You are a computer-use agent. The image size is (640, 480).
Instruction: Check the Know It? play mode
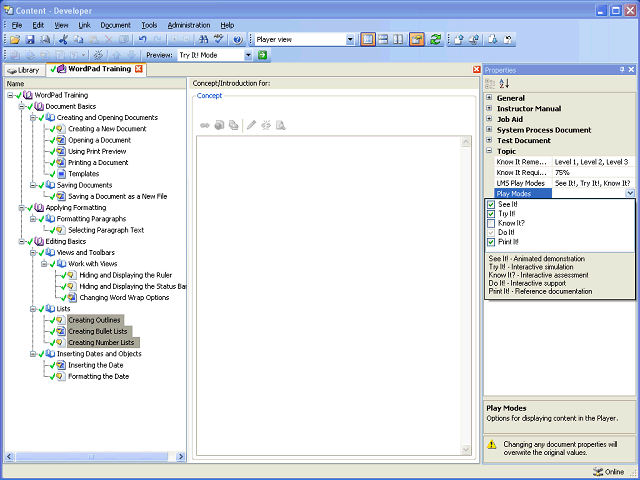[x=491, y=223]
